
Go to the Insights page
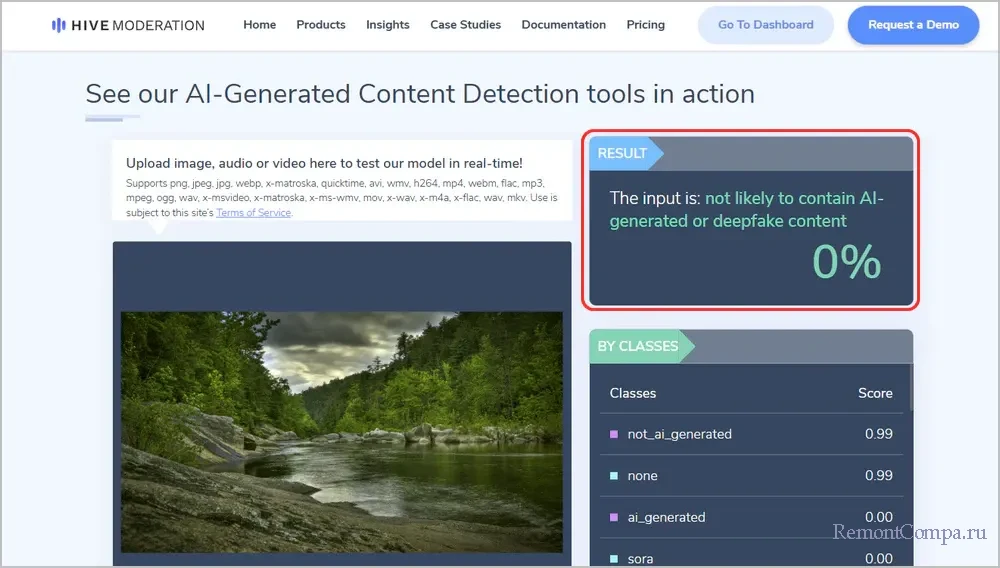click(388, 25)
